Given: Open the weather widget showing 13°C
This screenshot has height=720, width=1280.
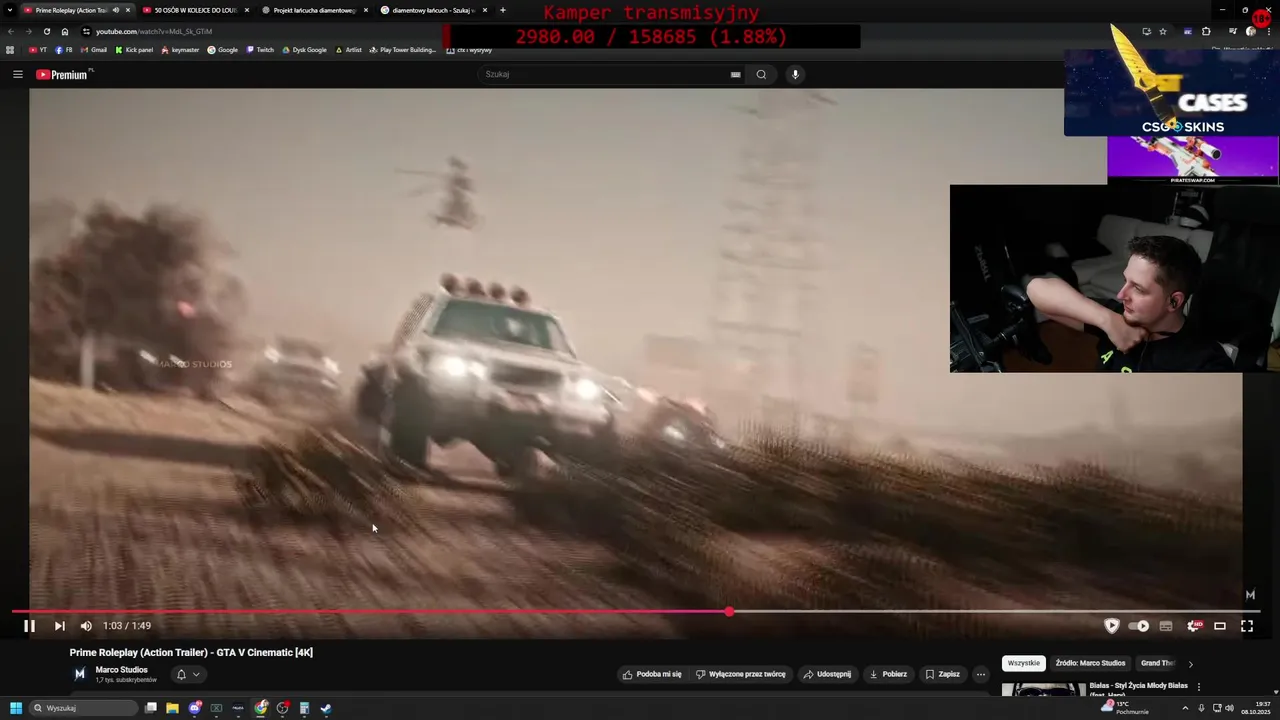Looking at the screenshot, I should (x=1125, y=708).
